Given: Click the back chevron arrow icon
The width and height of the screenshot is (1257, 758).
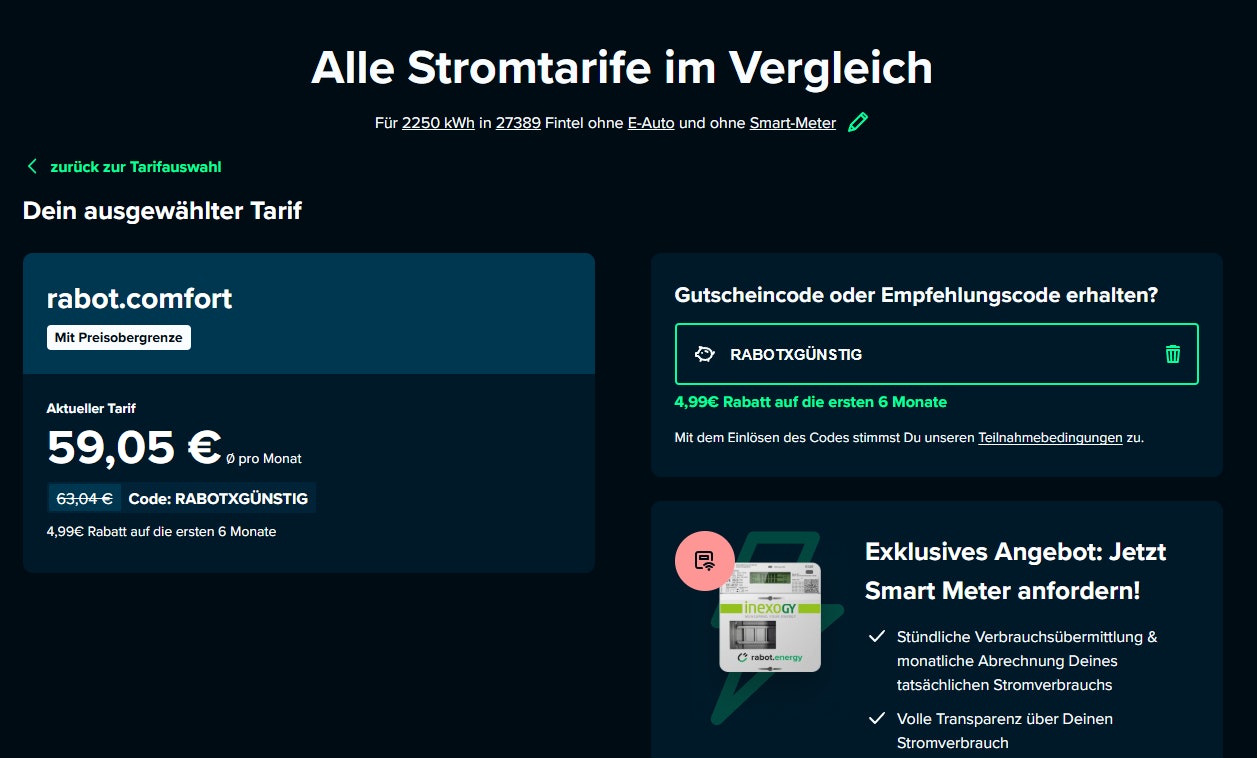Looking at the screenshot, I should pos(32,167).
